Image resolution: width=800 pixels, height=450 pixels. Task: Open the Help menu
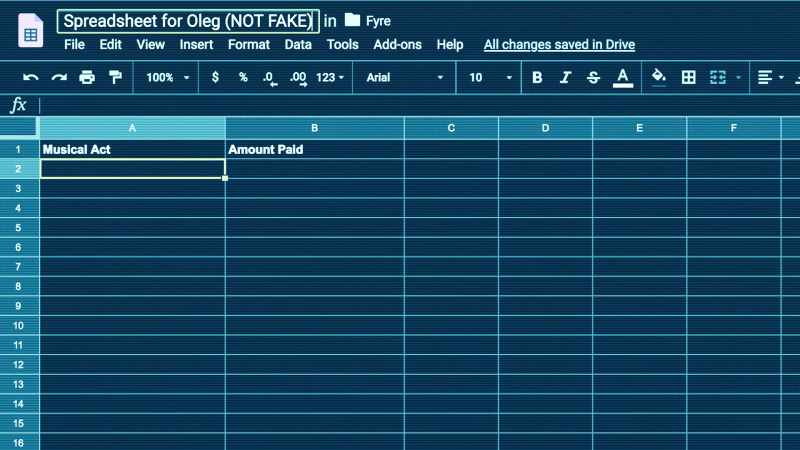(450, 45)
